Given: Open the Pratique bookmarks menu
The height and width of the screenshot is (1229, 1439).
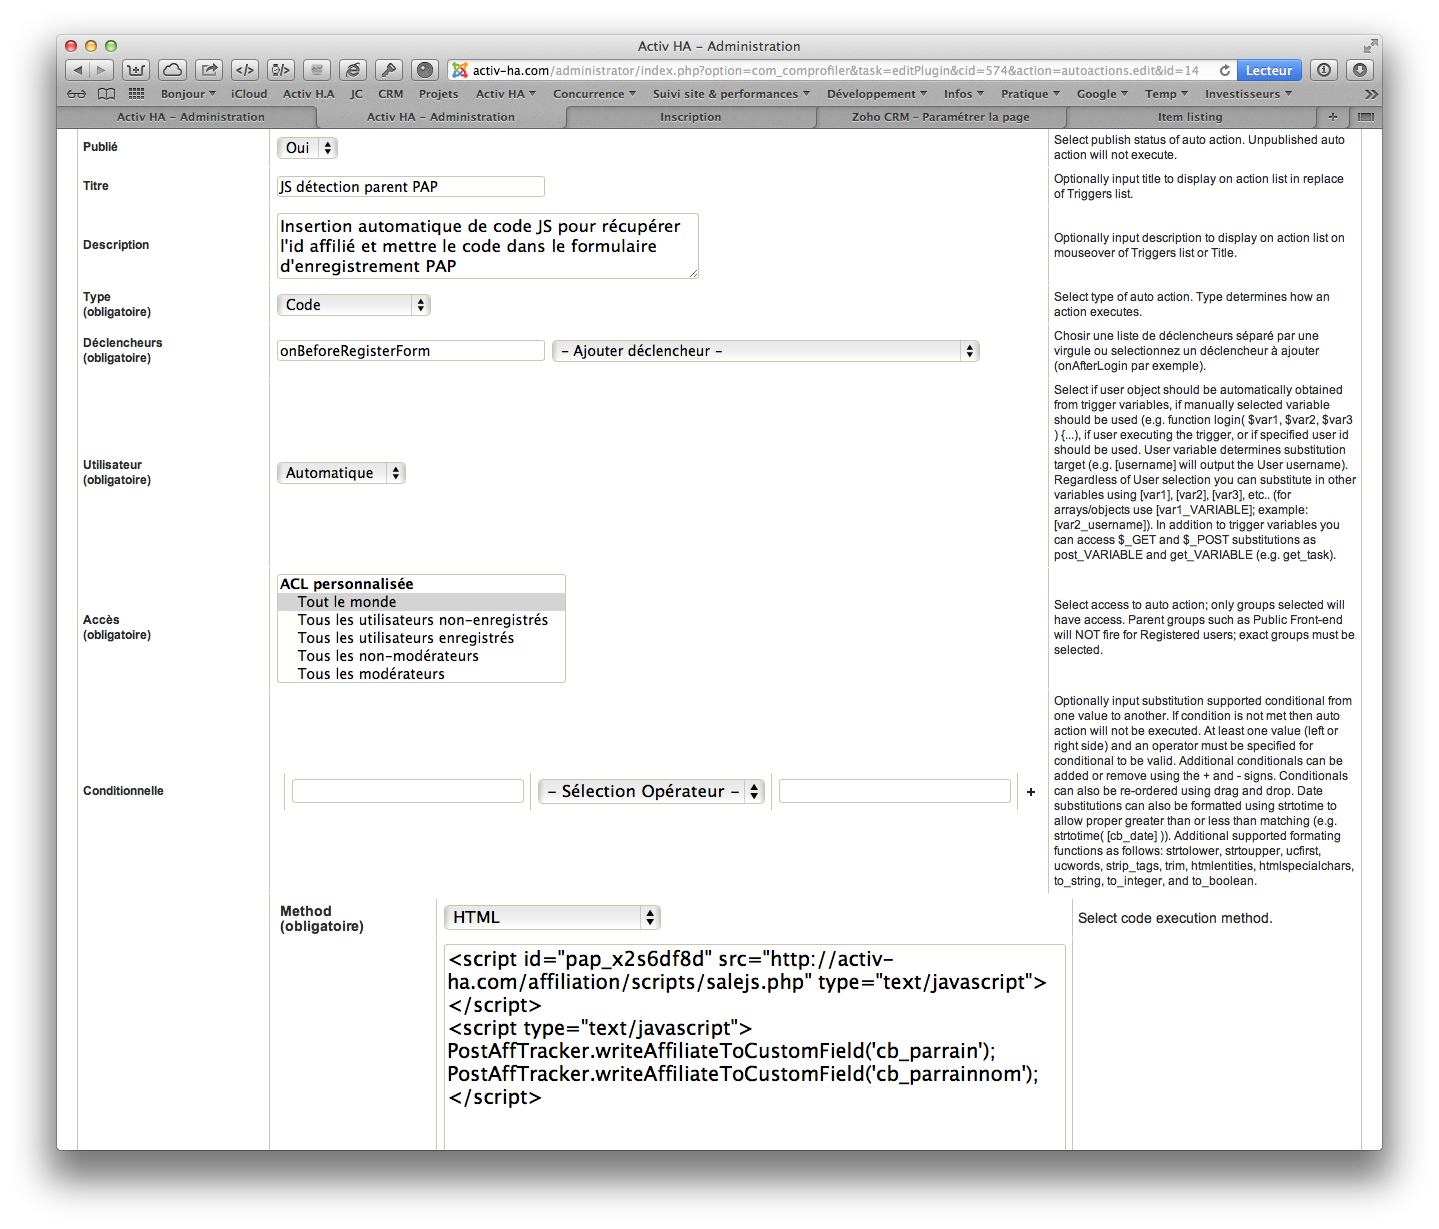Looking at the screenshot, I should tap(1030, 94).
